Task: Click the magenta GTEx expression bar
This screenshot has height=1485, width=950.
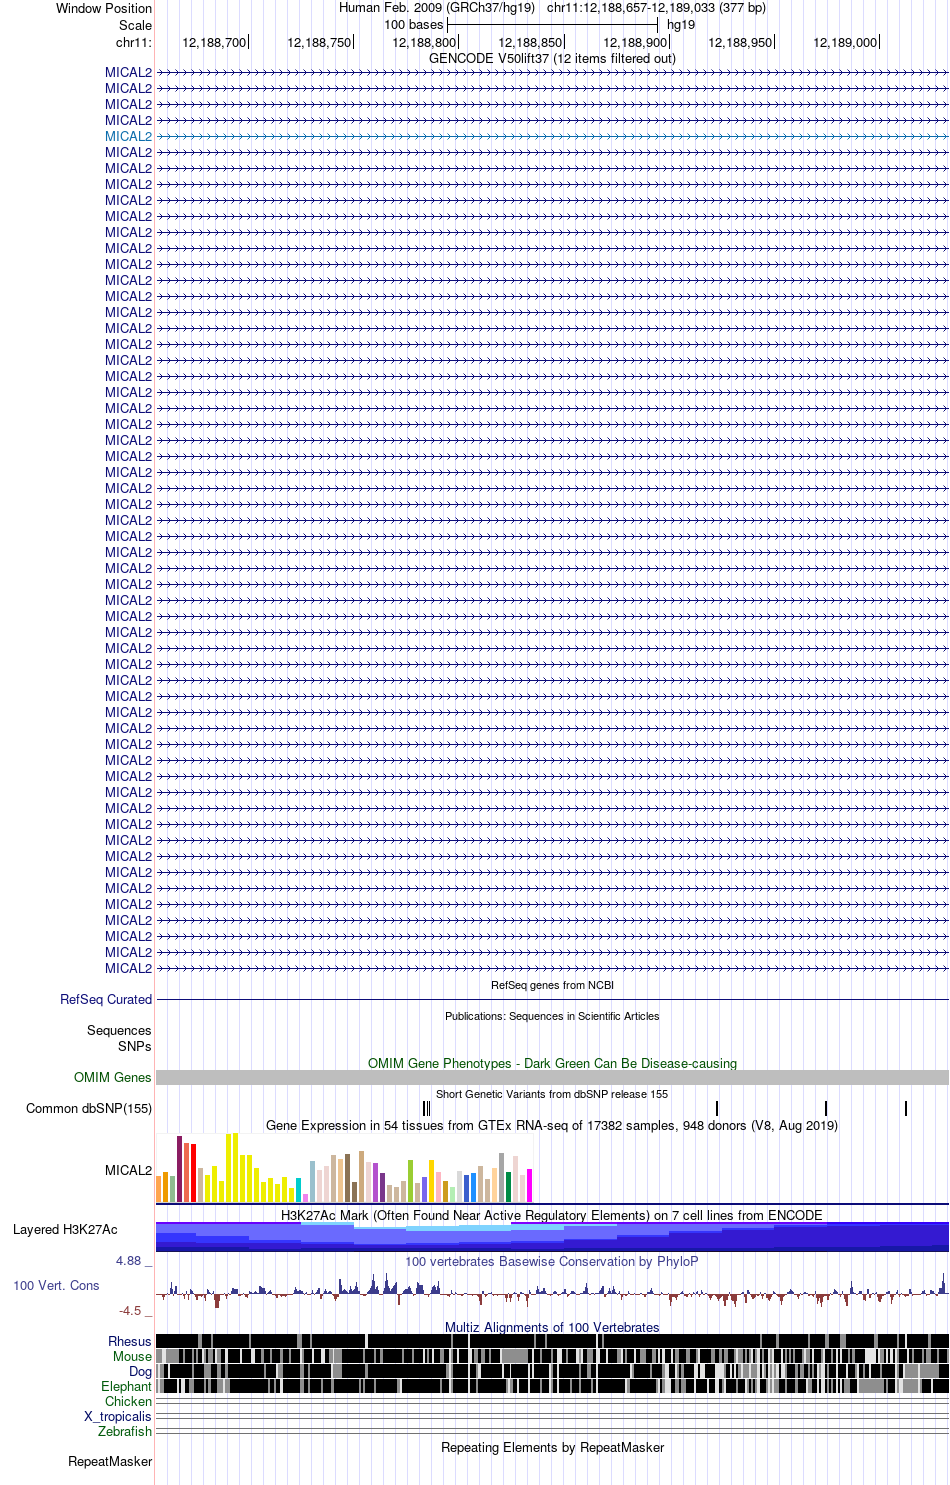Action: click(529, 1185)
